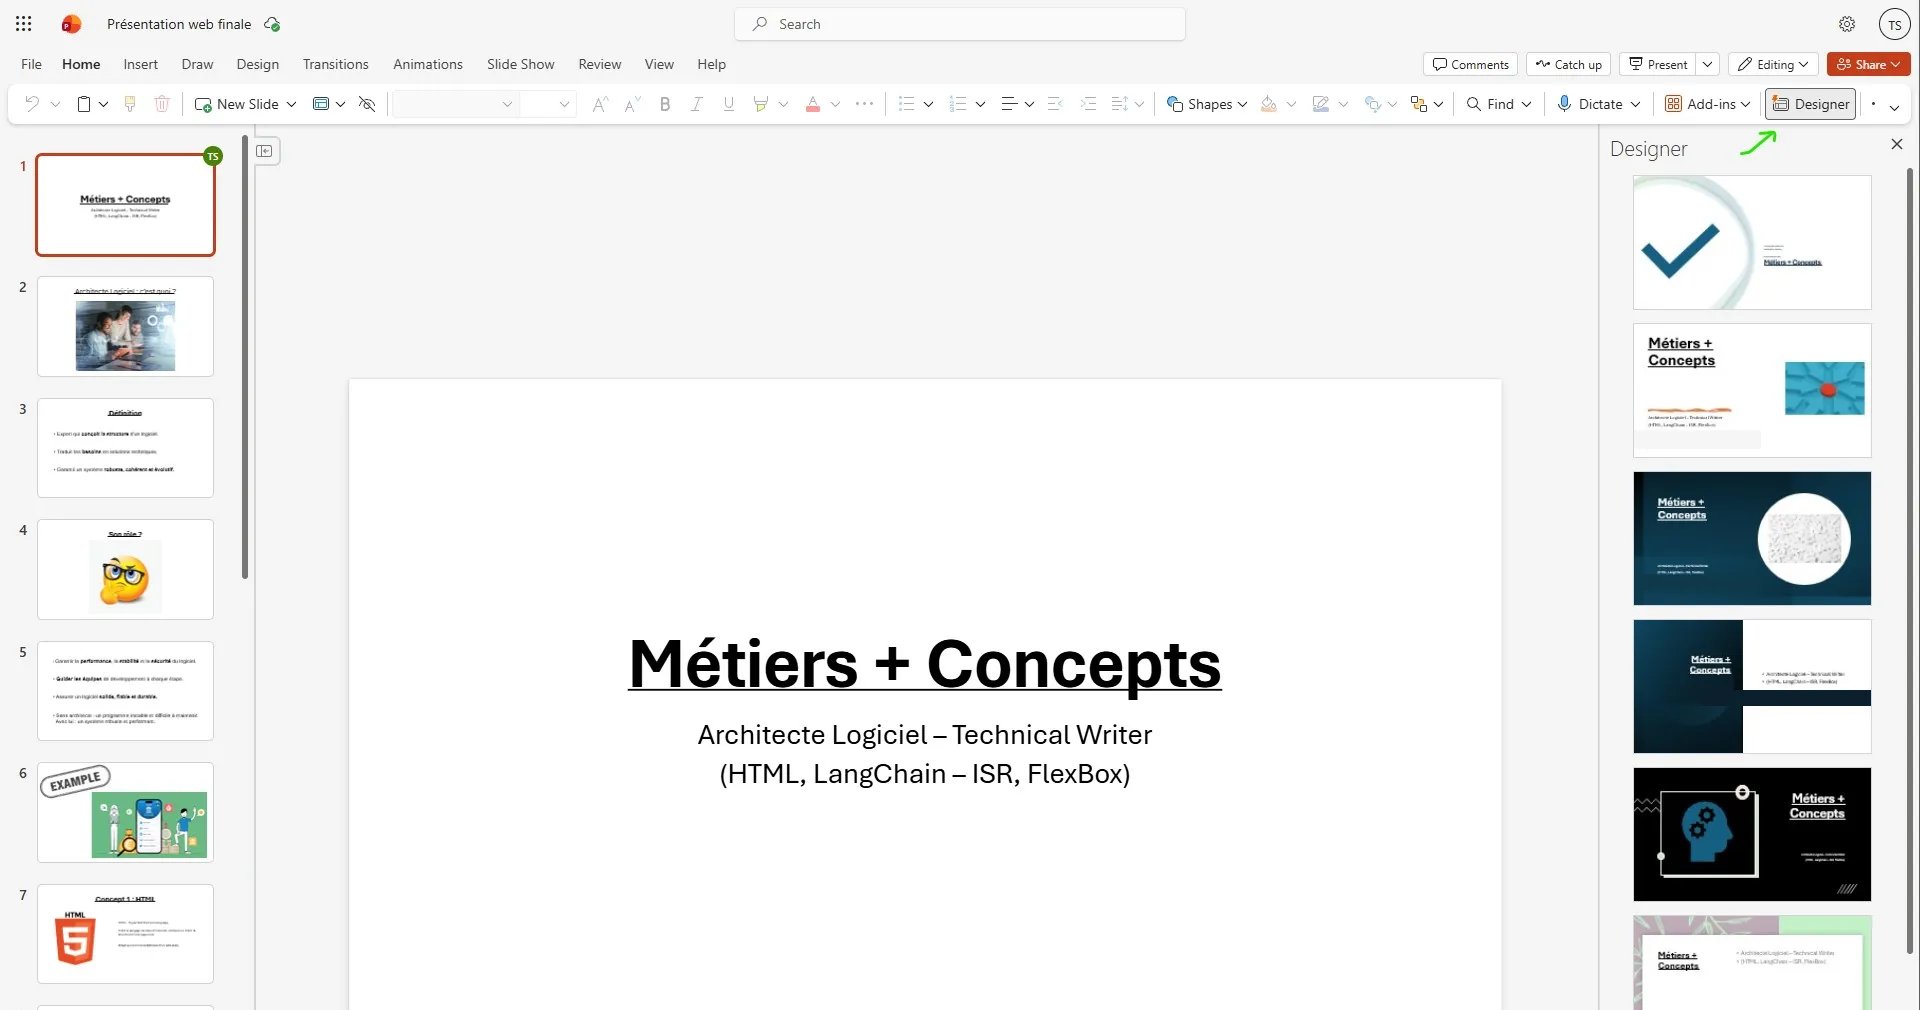The height and width of the screenshot is (1010, 1920).
Task: Click the font color A icon
Action: coord(813,104)
